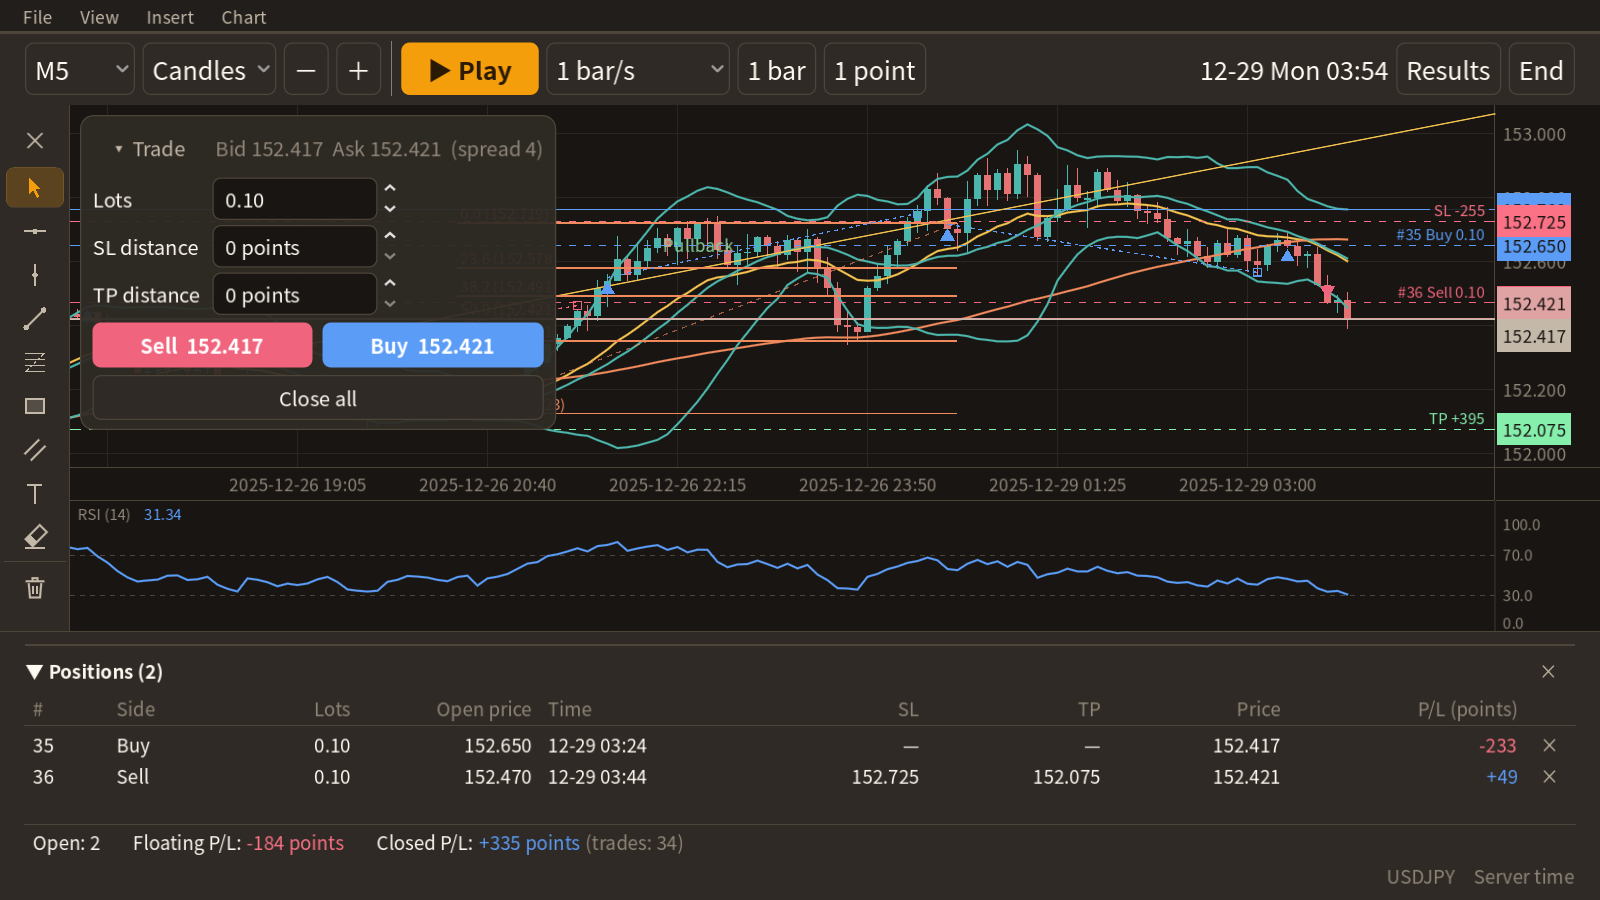Start playback with Play button
Image resolution: width=1600 pixels, height=900 pixels.
(470, 70)
